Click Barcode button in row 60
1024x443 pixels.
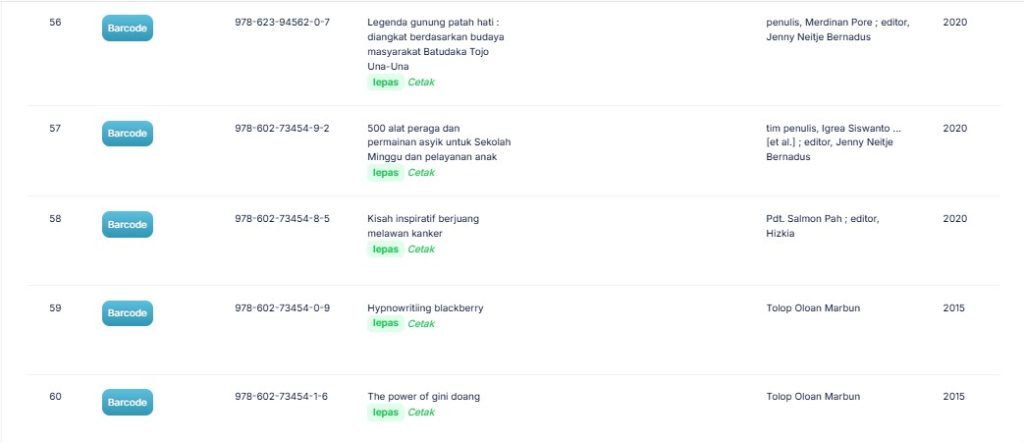(x=127, y=402)
